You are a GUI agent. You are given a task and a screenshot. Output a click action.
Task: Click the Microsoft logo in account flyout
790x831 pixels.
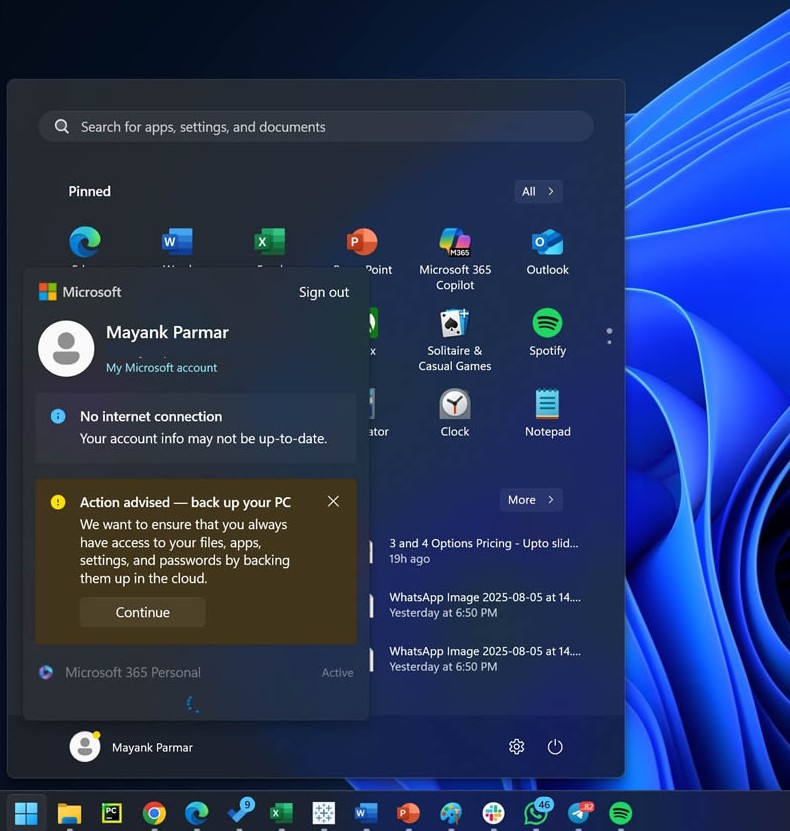(x=48, y=292)
